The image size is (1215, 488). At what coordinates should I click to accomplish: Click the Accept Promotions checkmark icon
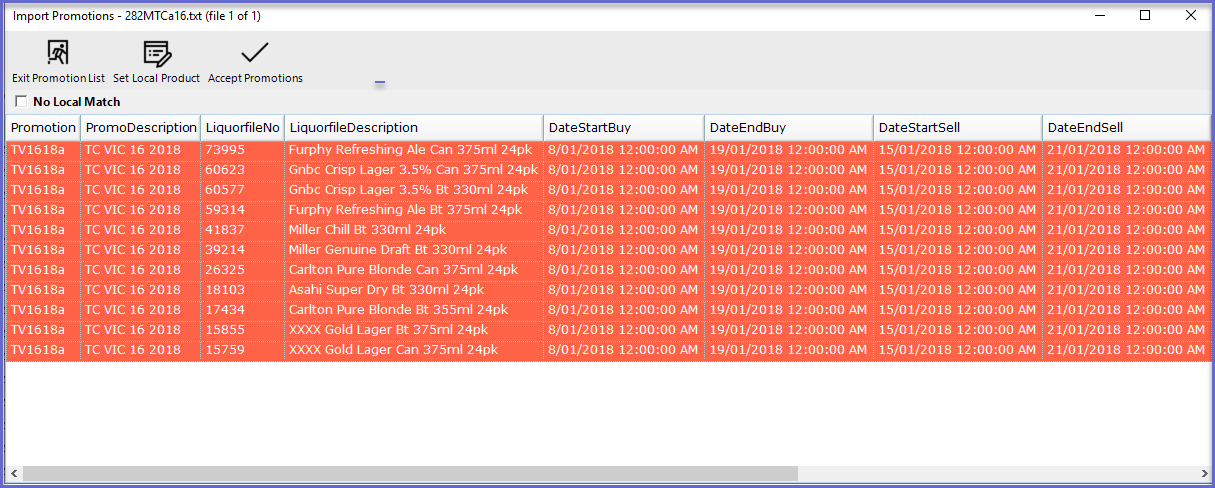[x=255, y=53]
